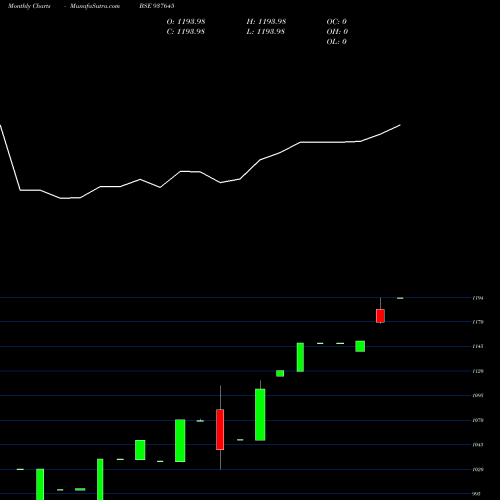This screenshot has width=500, height=500.
Task: Click the high value 'H: 1193.98'
Action: click(x=266, y=22)
